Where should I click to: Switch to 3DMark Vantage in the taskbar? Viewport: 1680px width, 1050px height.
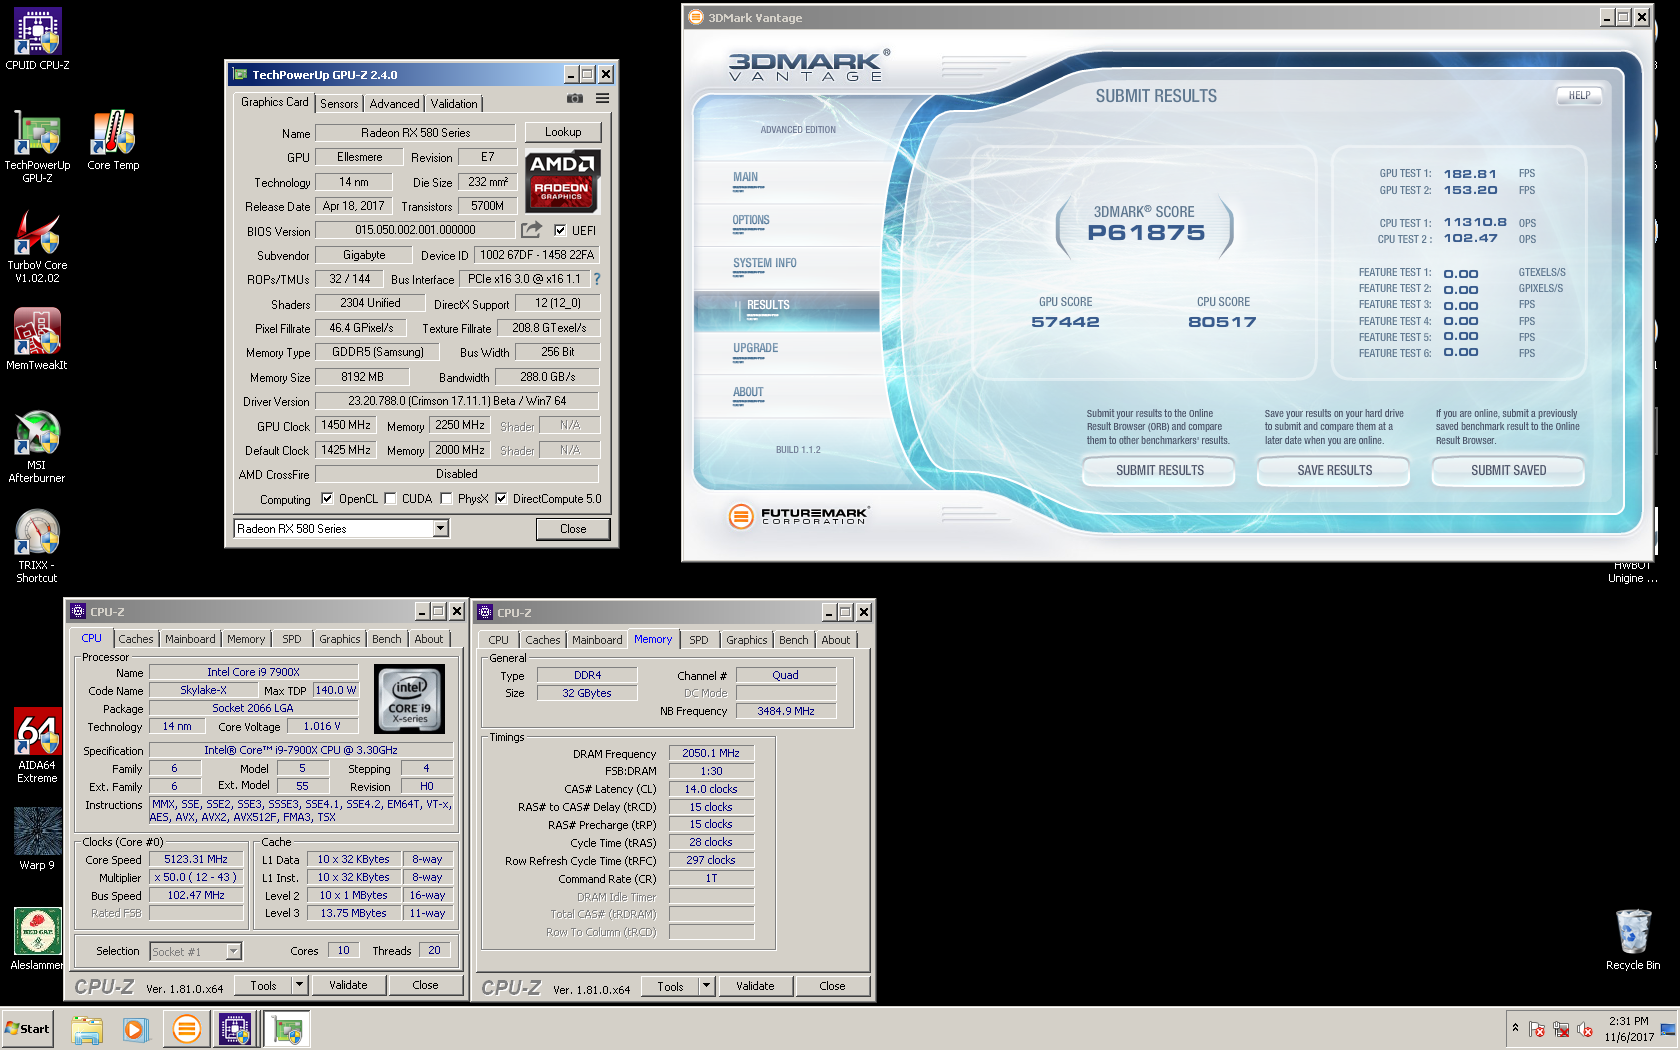pos(186,1029)
